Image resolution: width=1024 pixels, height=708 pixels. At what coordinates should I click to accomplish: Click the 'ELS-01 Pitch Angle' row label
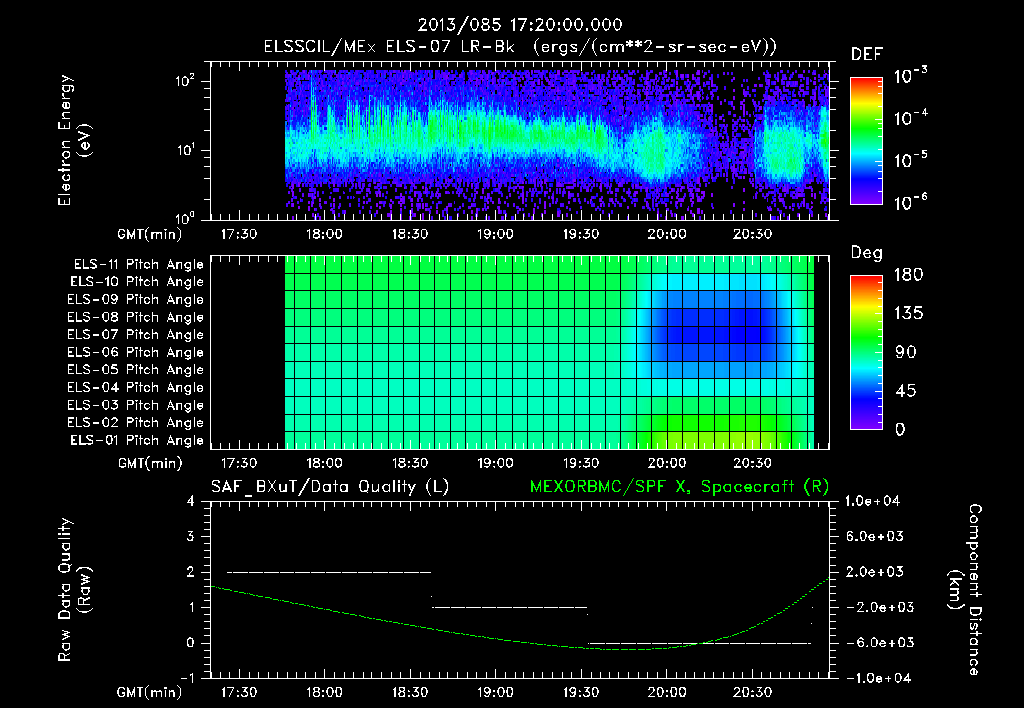(x=137, y=441)
